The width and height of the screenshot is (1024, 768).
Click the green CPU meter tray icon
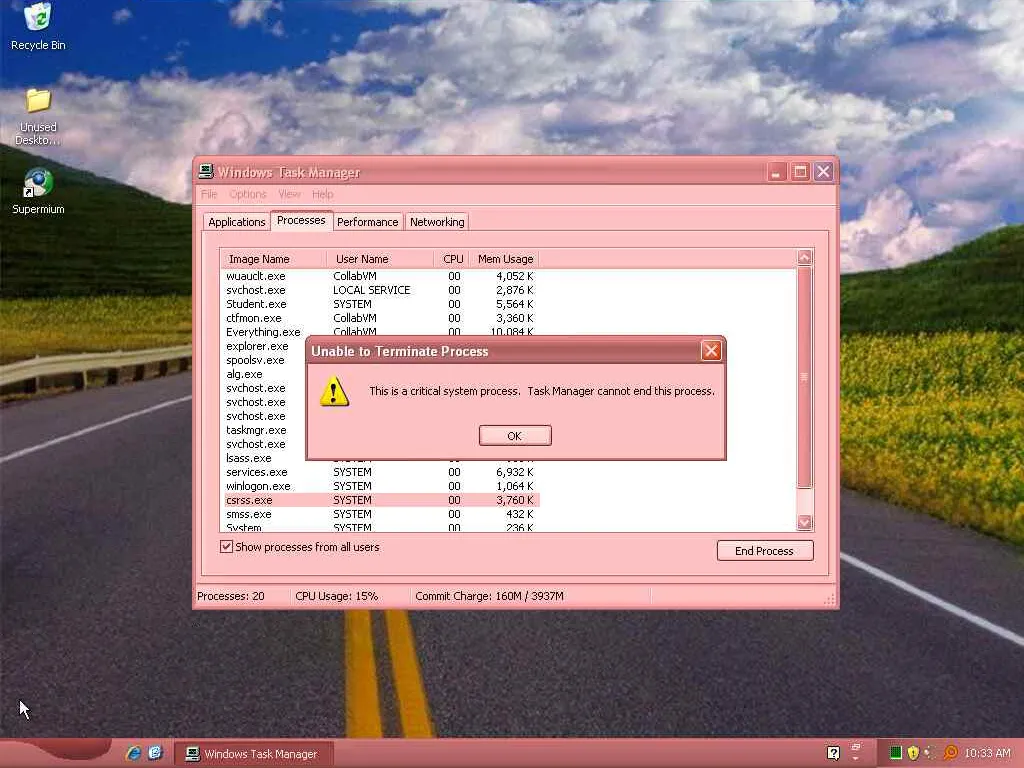pyautogui.click(x=895, y=753)
